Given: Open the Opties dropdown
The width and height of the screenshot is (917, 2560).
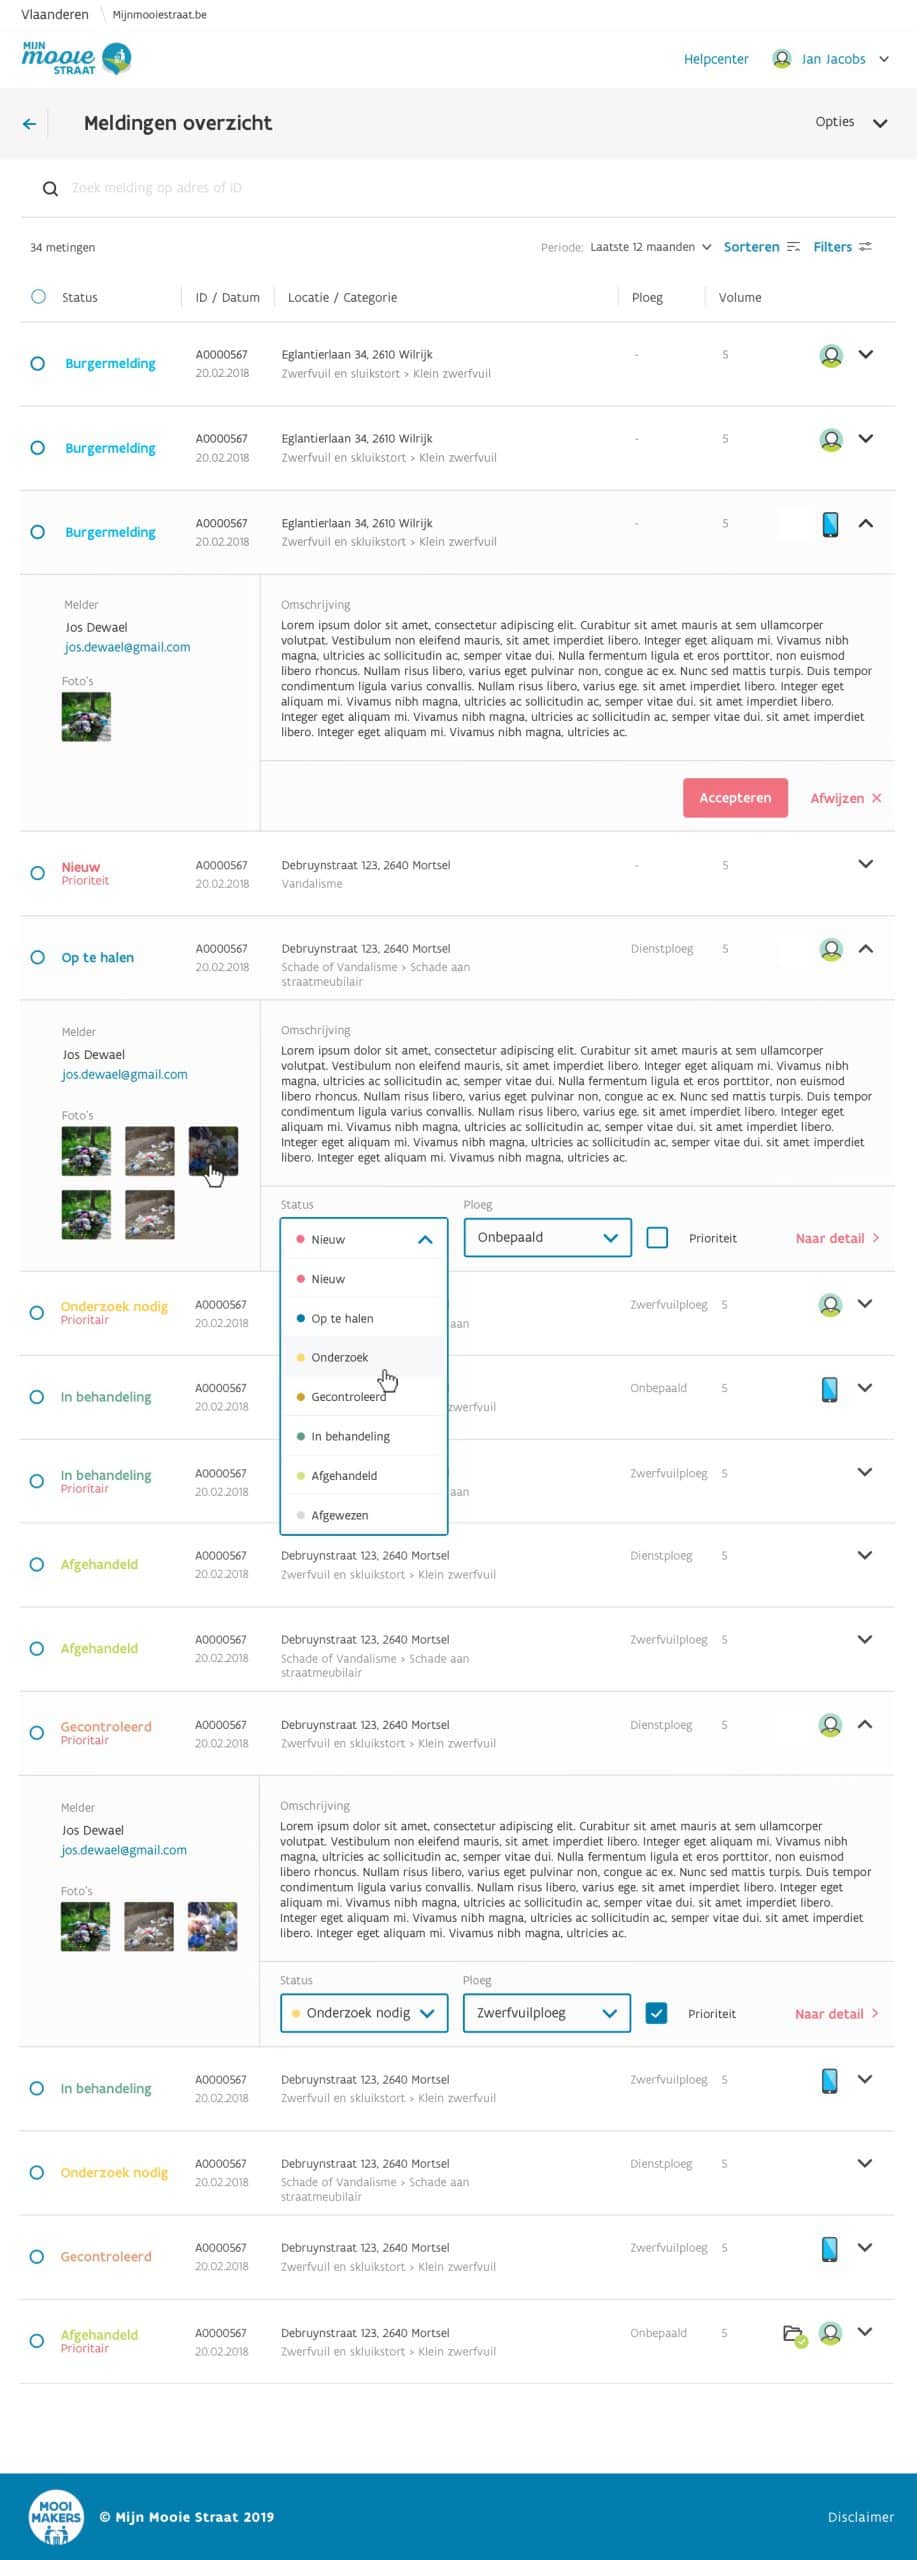Looking at the screenshot, I should coord(851,123).
